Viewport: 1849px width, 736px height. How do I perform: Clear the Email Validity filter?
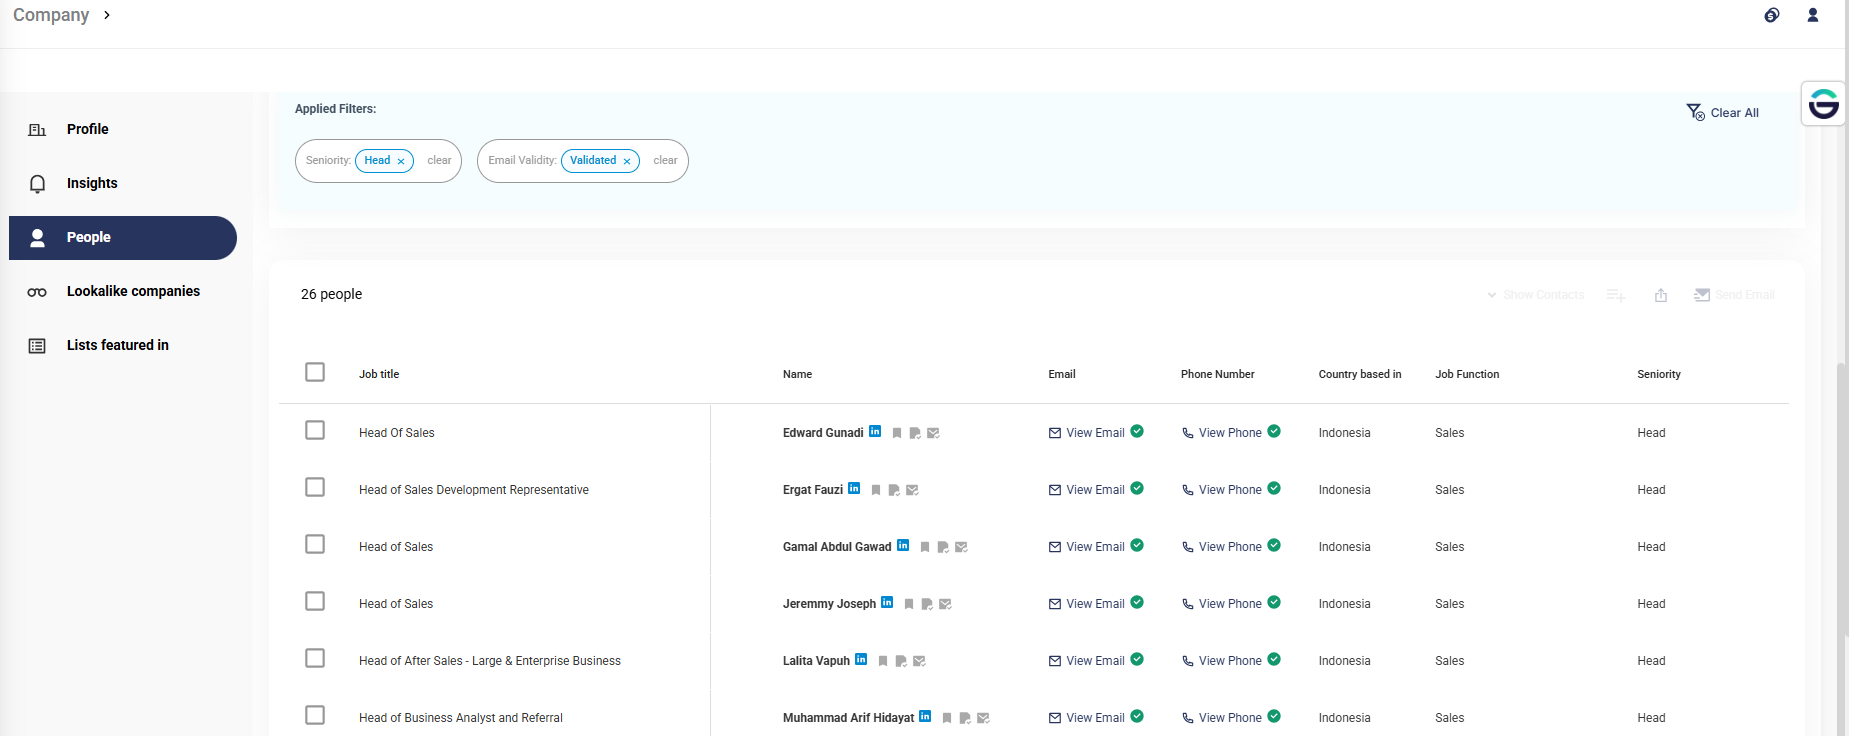[665, 160]
